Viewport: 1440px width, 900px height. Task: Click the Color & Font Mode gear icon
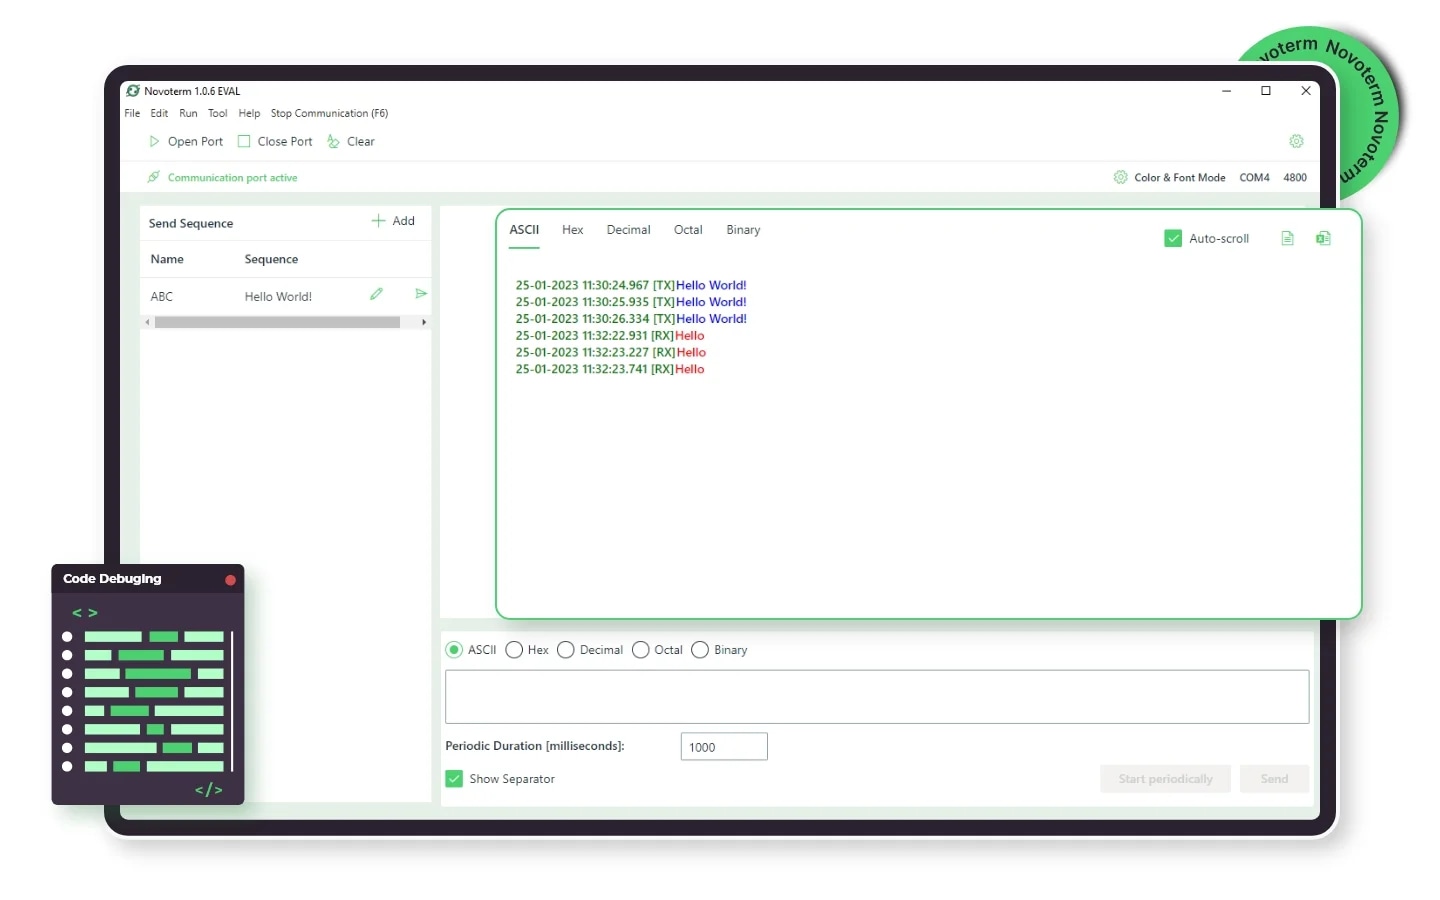pos(1120,177)
